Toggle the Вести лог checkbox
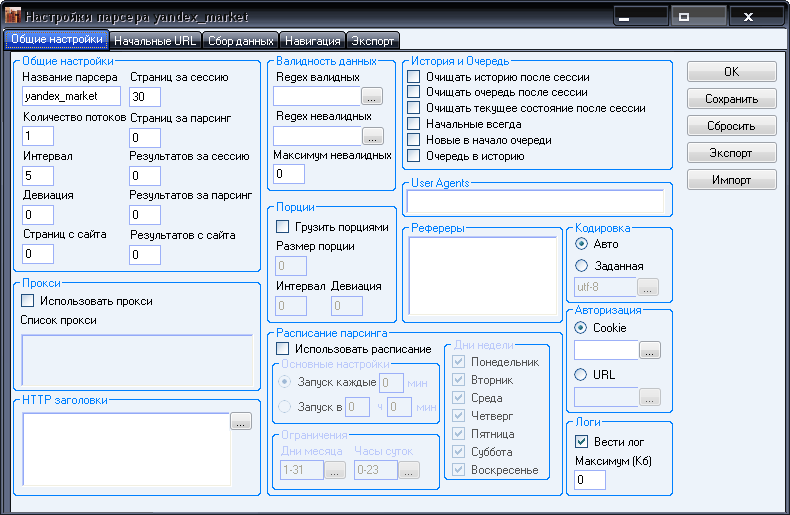Image resolution: width=790 pixels, height=515 pixels. (x=582, y=441)
